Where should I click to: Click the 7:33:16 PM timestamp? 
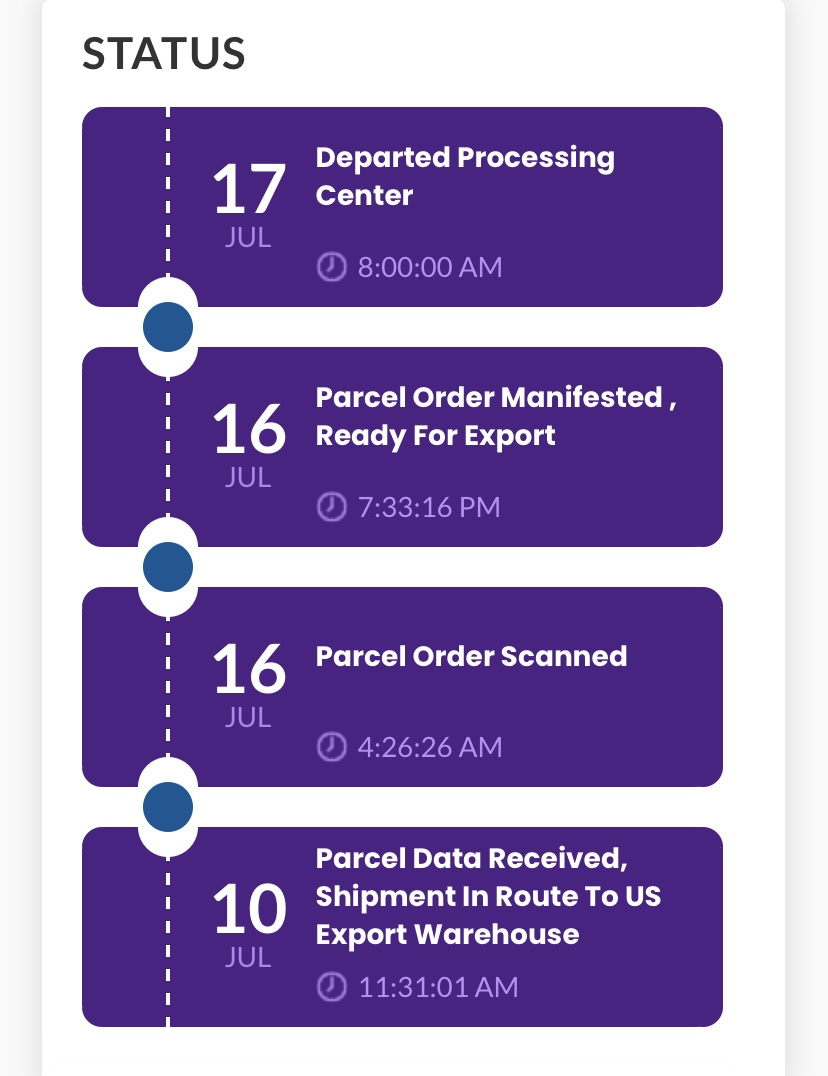click(429, 507)
